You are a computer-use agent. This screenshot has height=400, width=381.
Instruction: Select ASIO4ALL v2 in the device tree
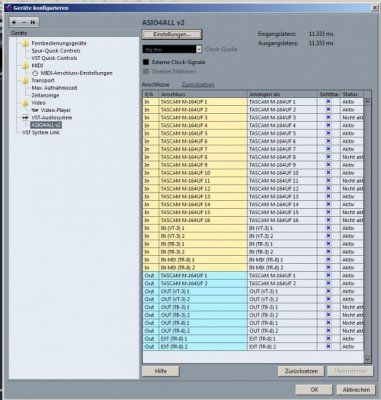point(46,125)
